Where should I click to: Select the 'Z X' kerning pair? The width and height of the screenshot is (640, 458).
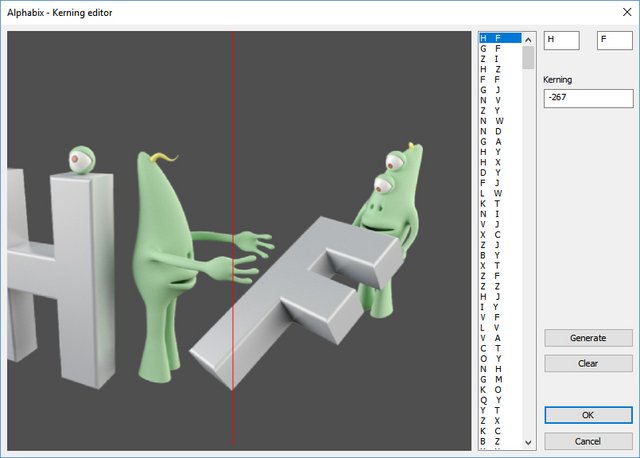pos(500,421)
